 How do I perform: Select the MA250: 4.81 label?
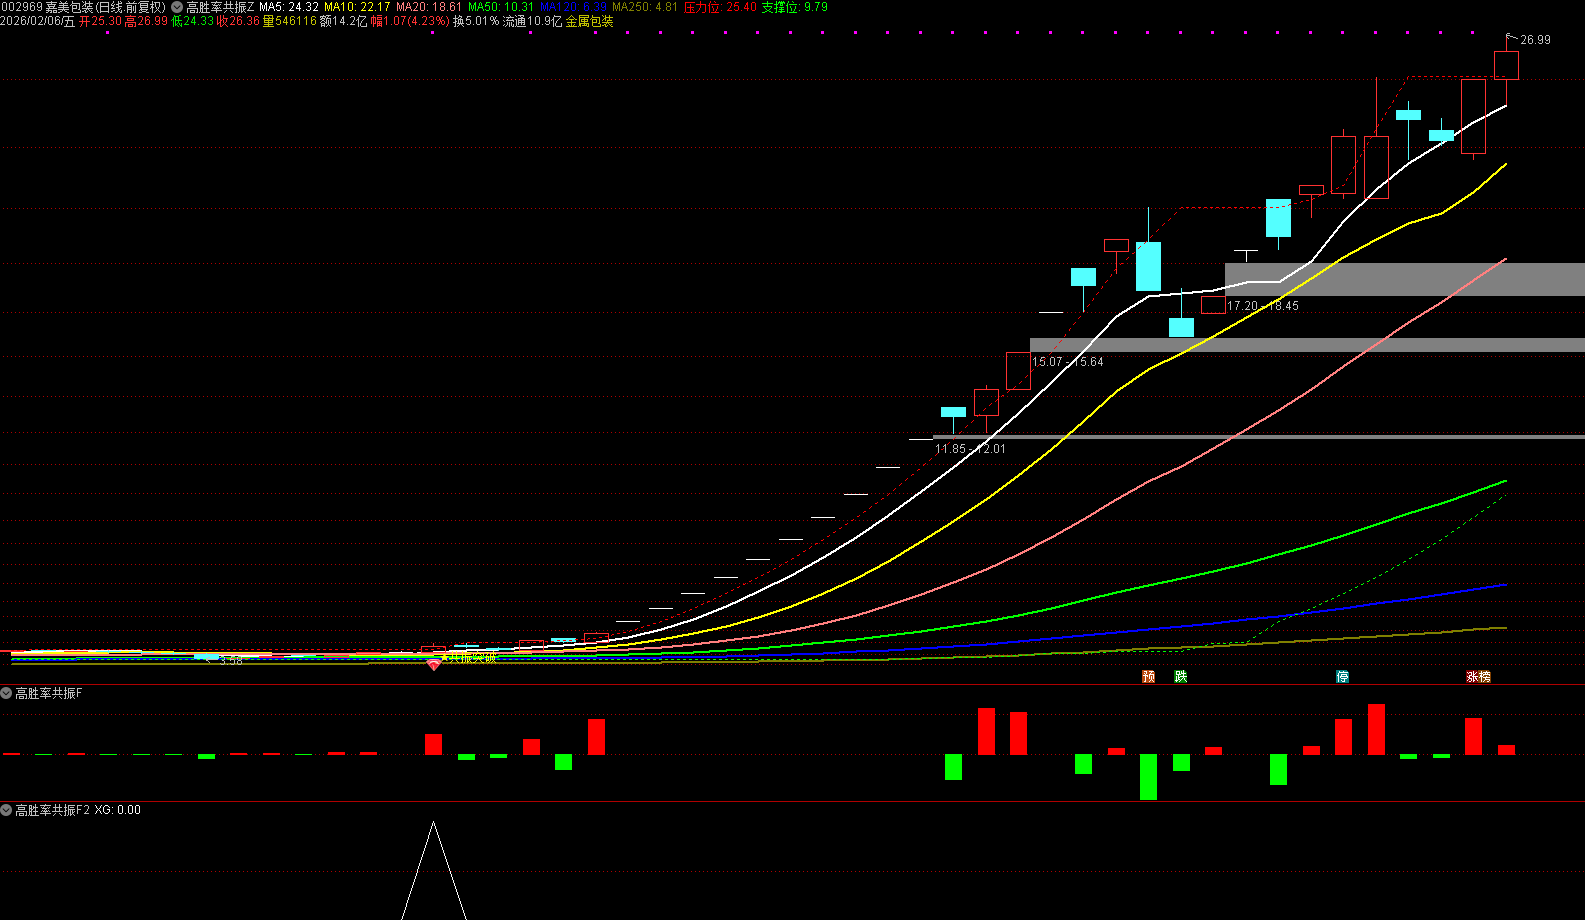point(645,7)
